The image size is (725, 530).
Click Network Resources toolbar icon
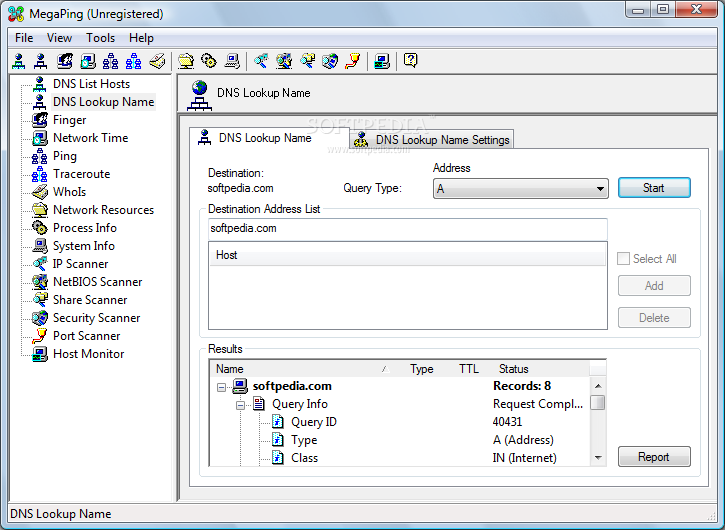pyautogui.click(x=186, y=61)
